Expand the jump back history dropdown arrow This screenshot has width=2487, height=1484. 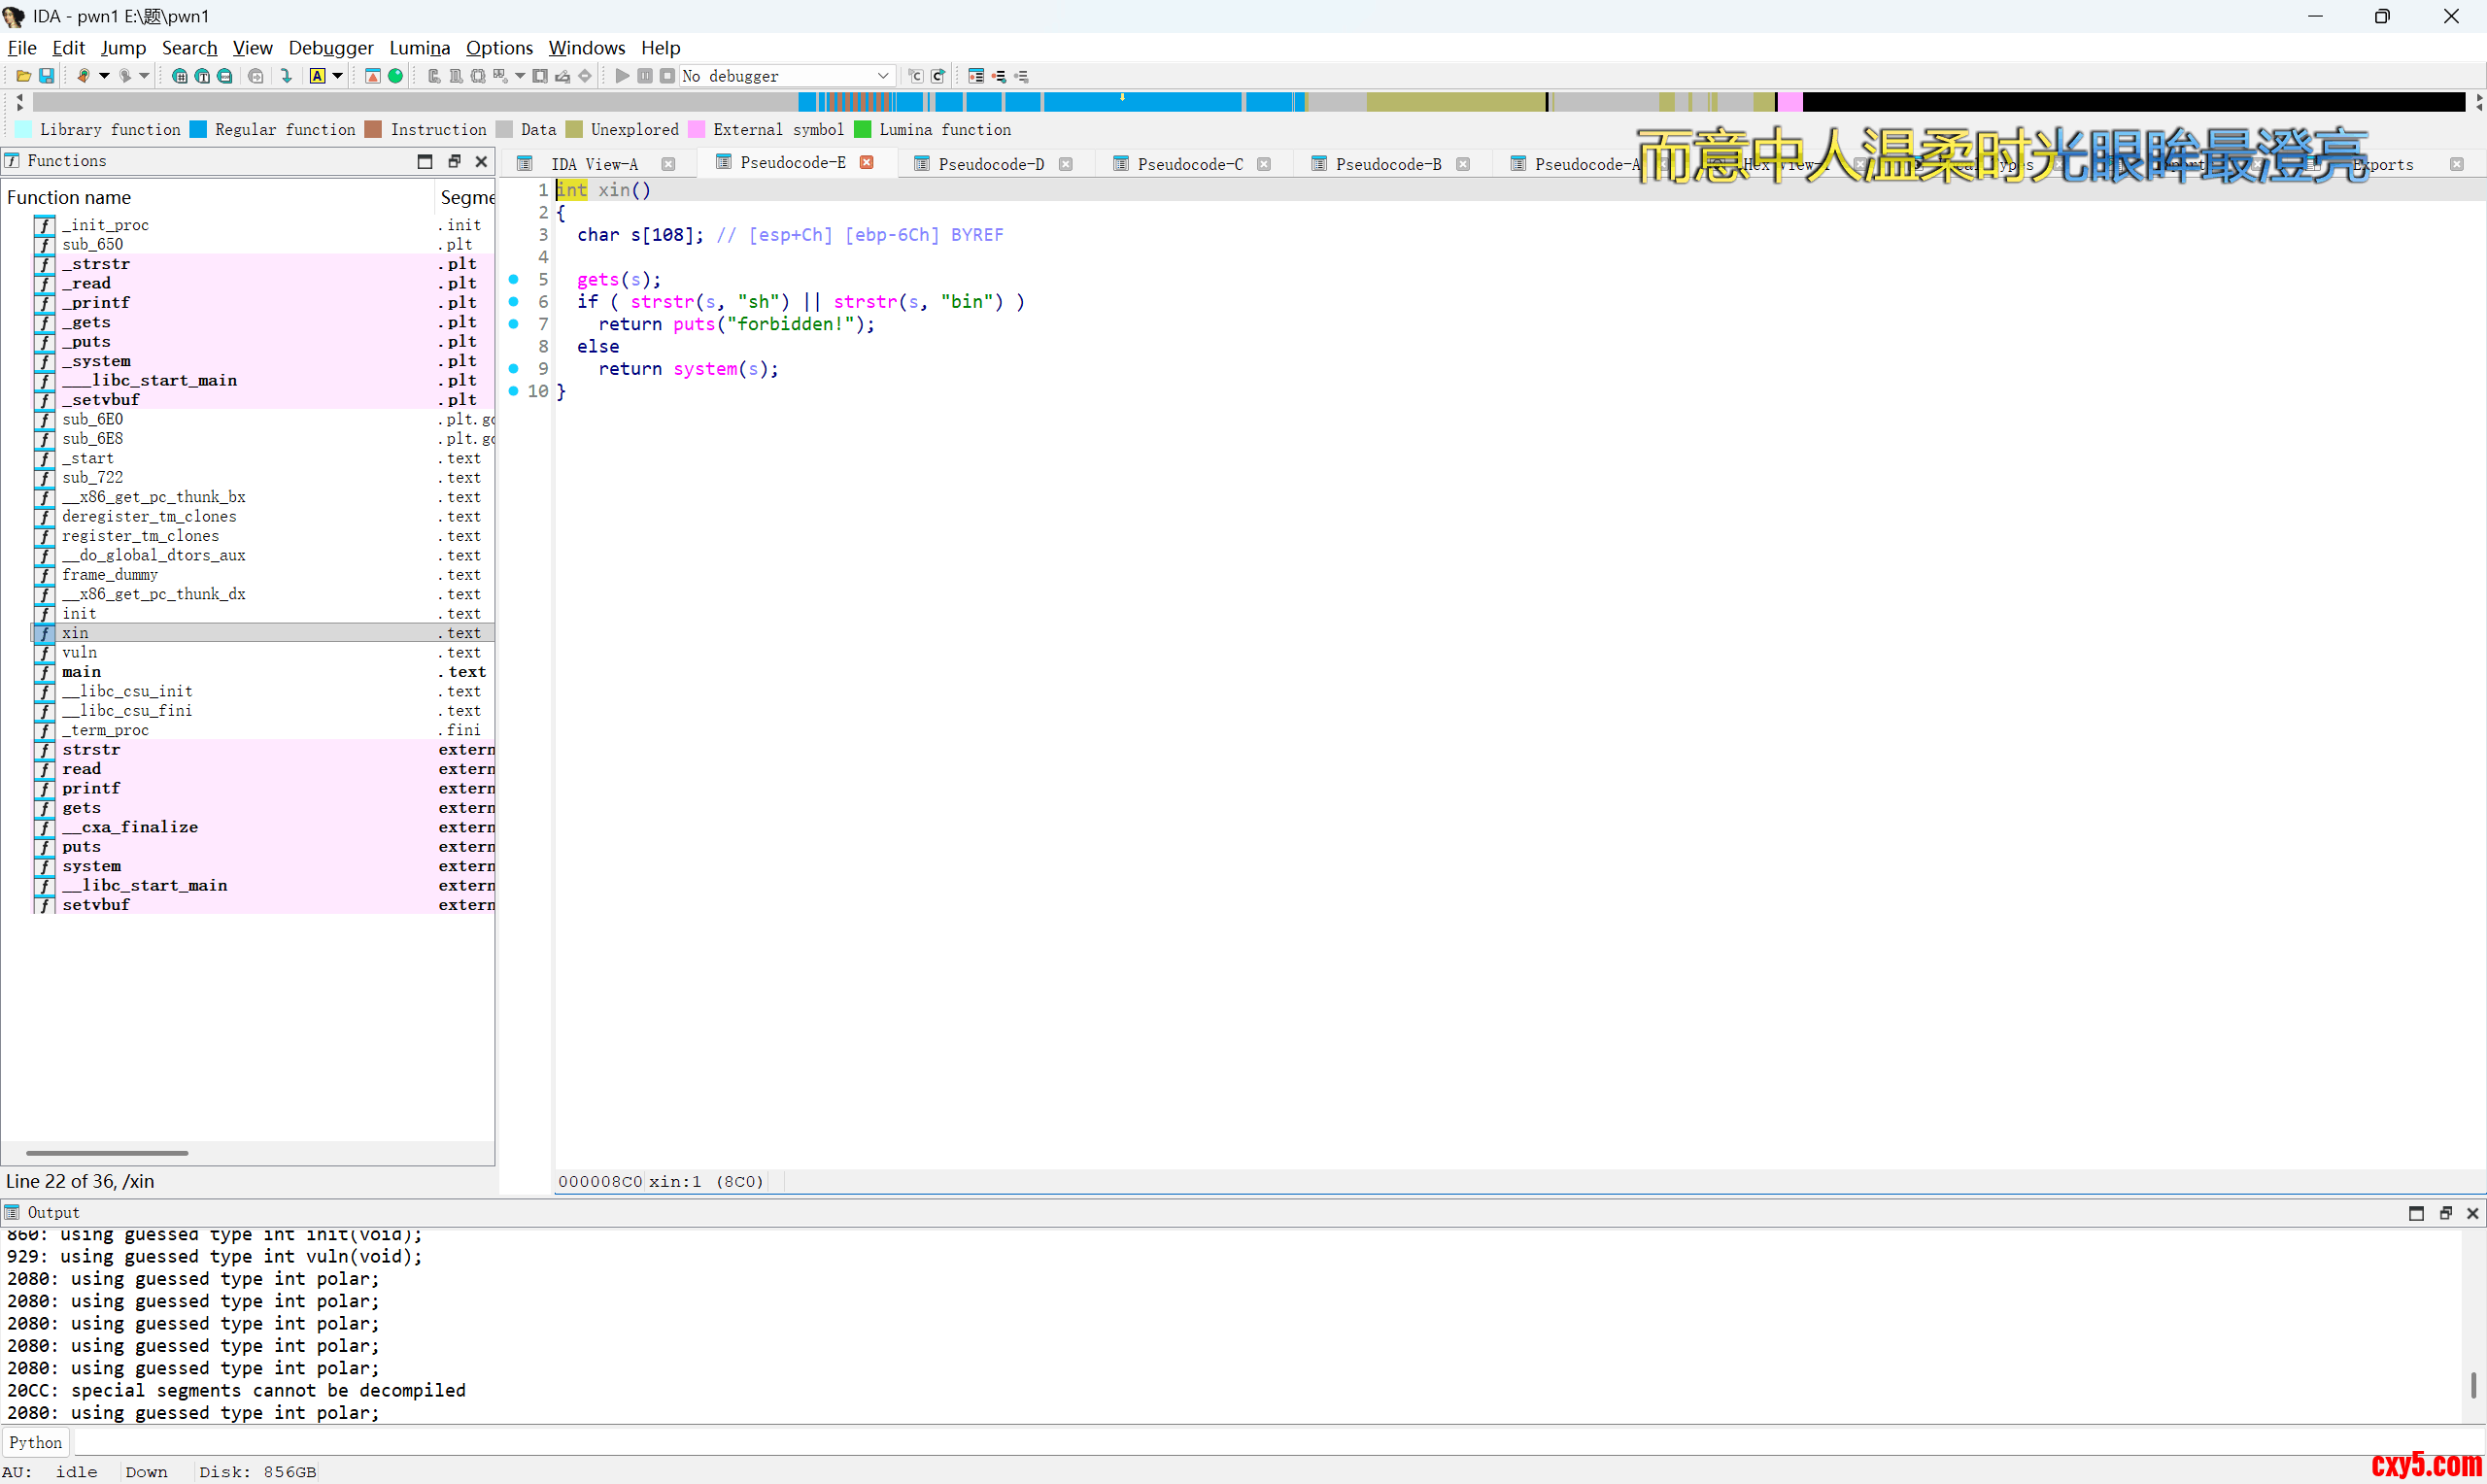coord(104,76)
